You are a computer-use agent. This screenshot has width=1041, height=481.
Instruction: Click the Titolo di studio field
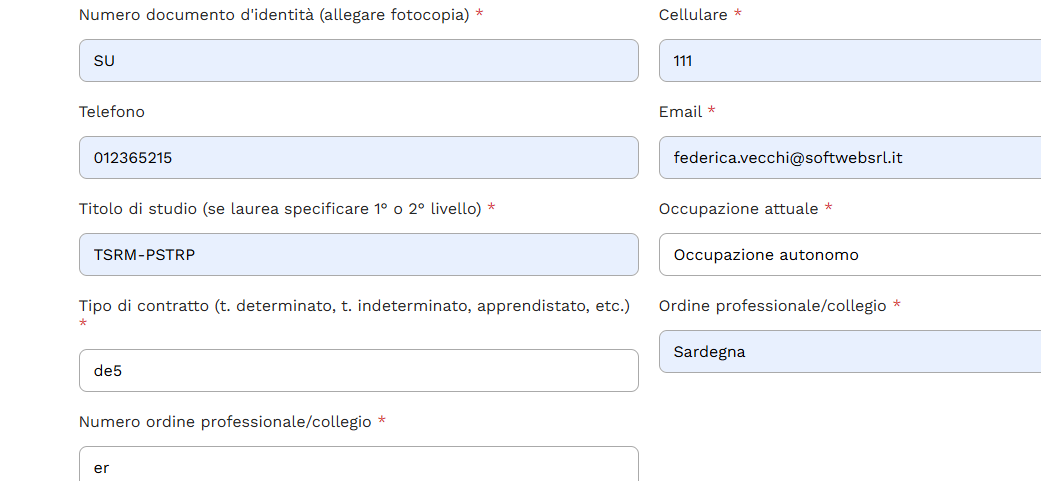point(358,255)
